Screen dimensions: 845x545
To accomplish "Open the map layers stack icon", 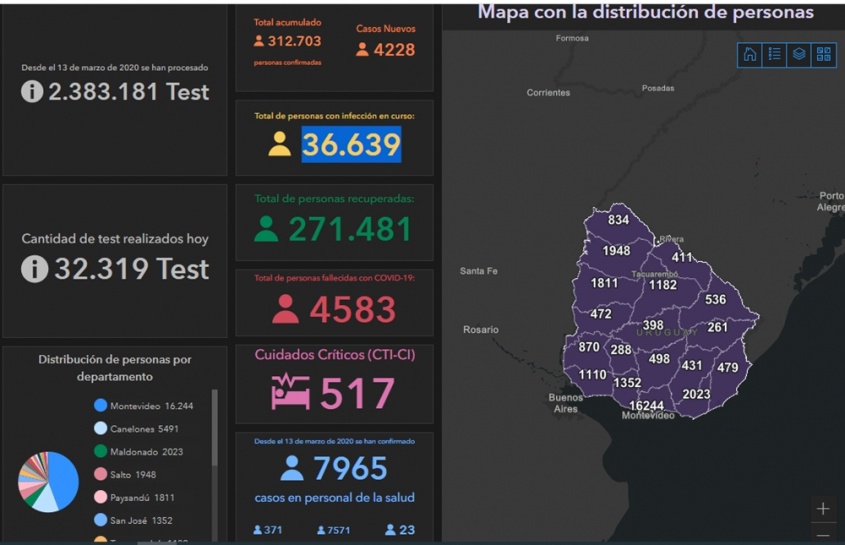I will [x=799, y=55].
